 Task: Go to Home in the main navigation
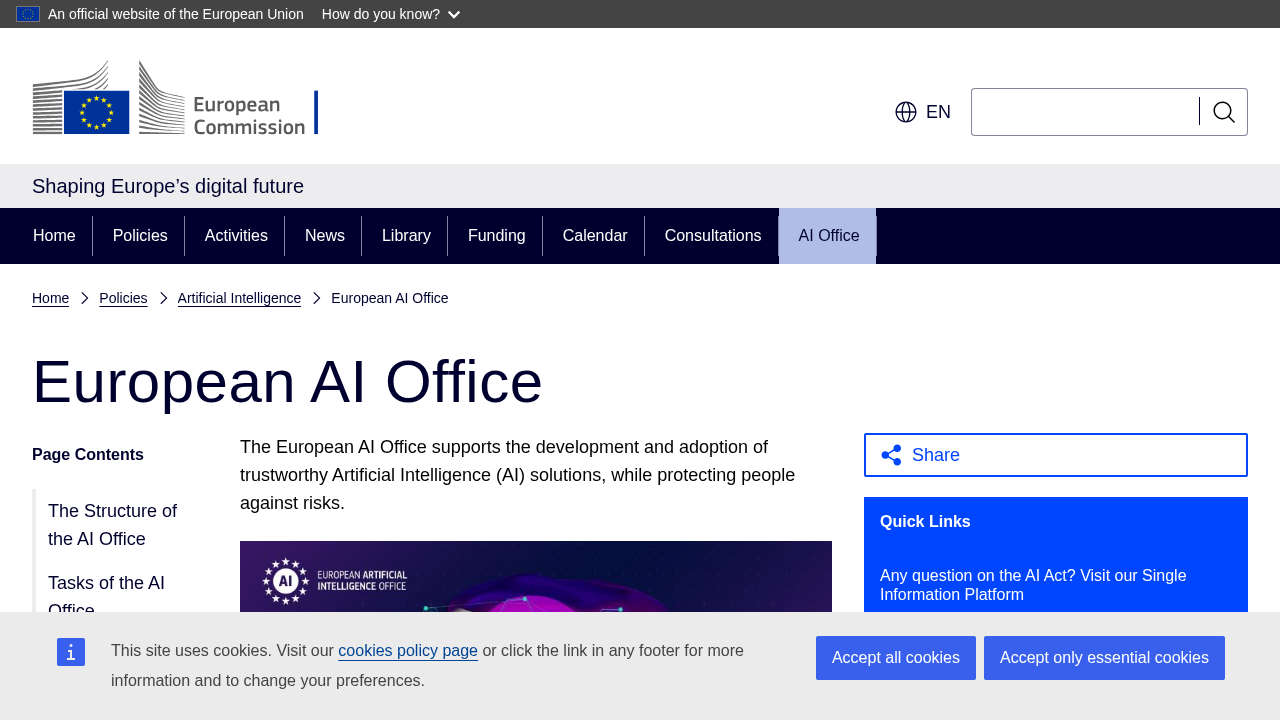pyautogui.click(x=54, y=236)
